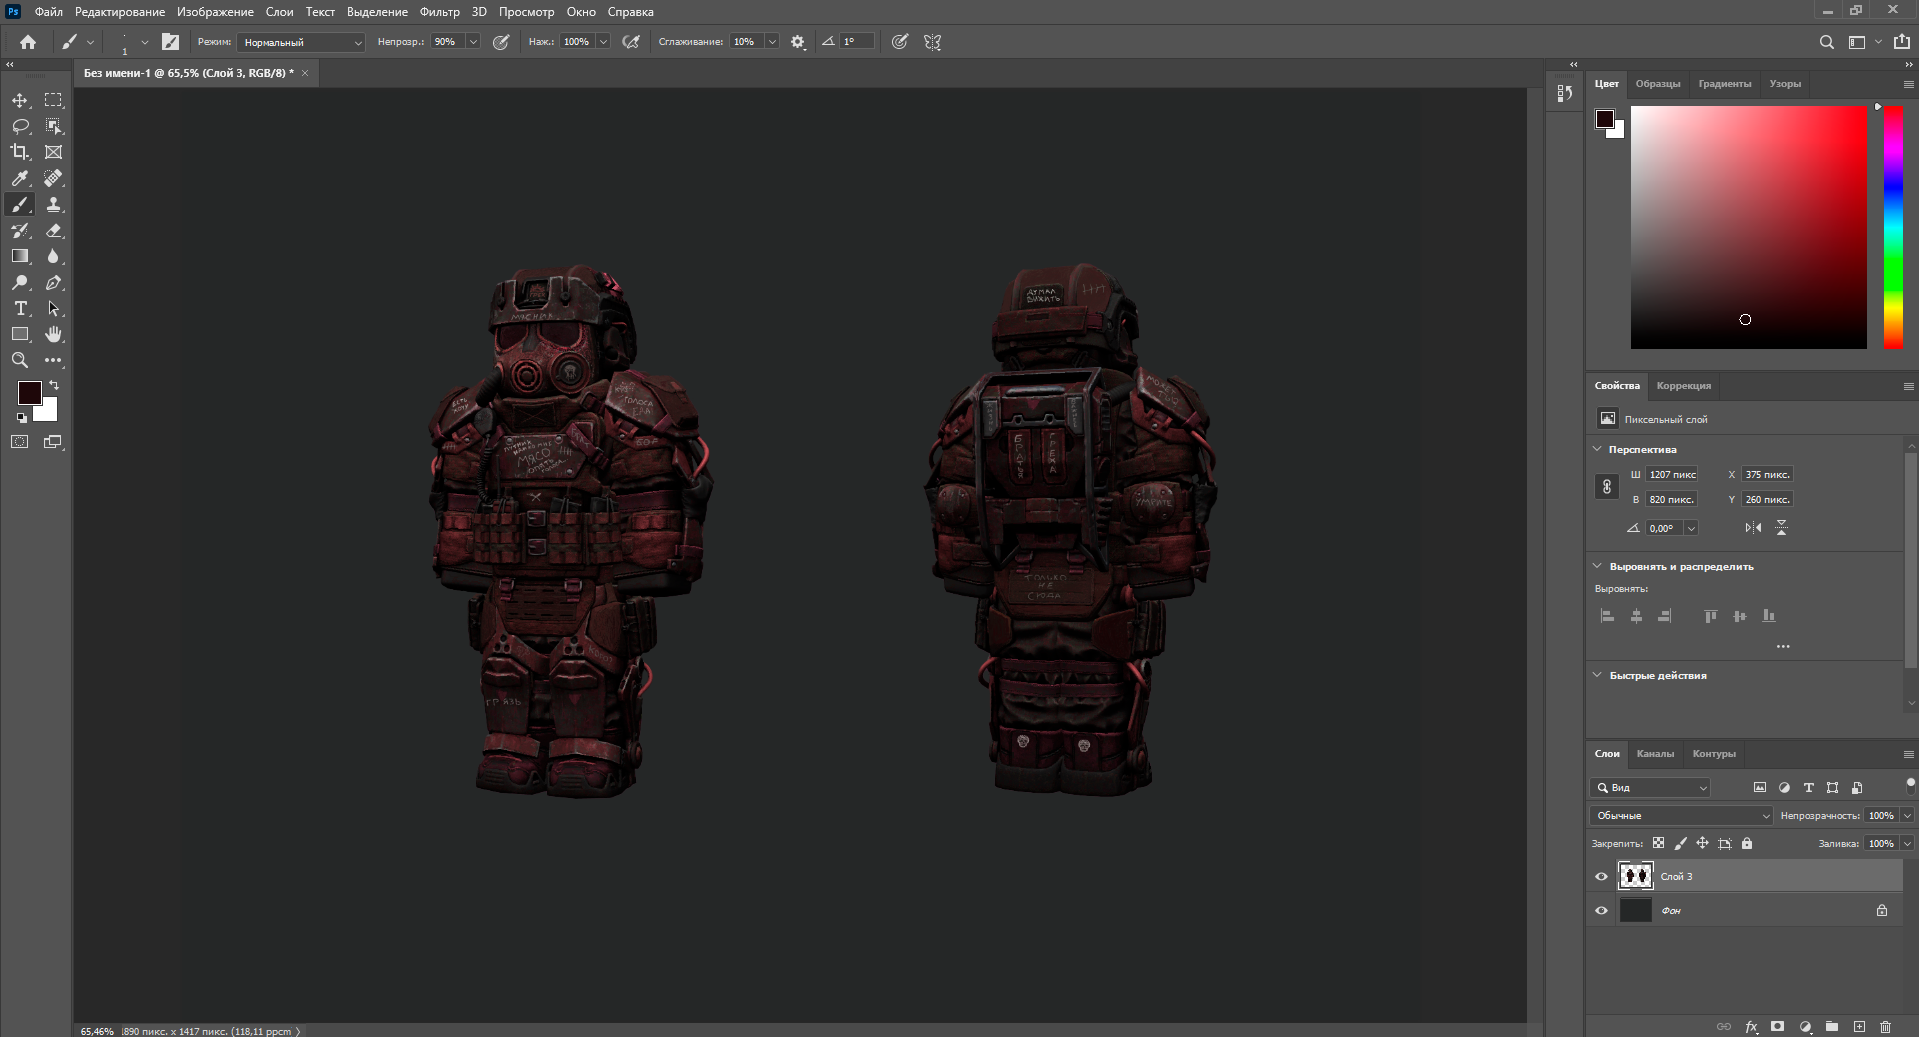Select the Lasso tool
The height and width of the screenshot is (1037, 1919).
(20, 126)
